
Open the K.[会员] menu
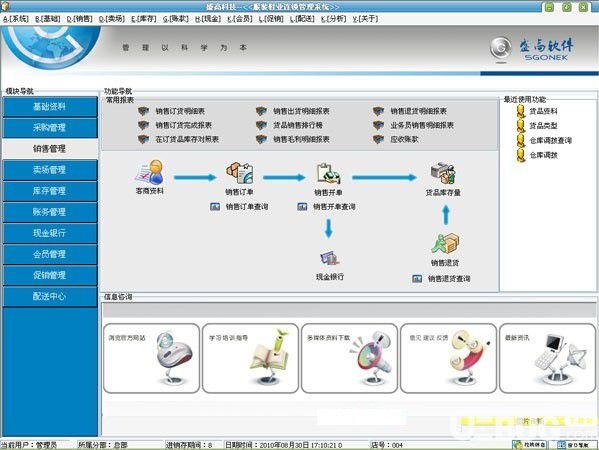coord(240,19)
